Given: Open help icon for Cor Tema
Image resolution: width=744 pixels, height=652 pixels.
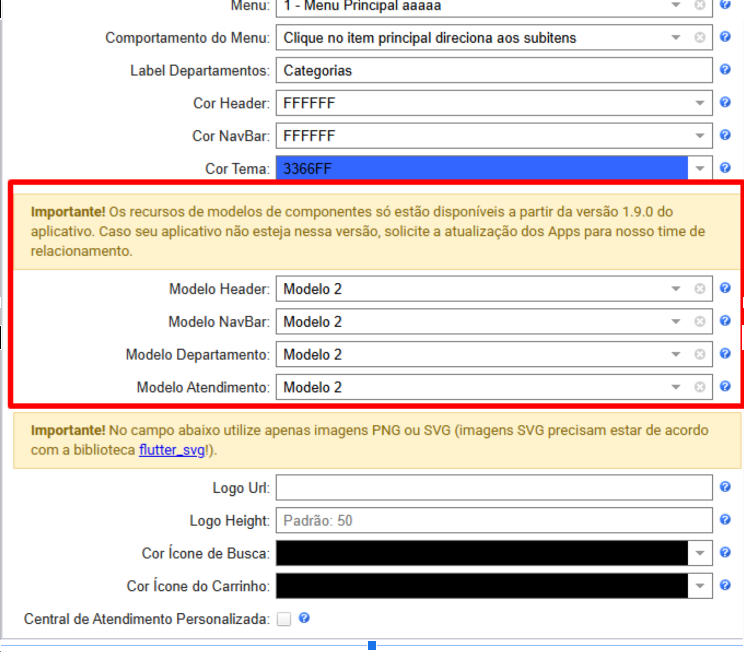Looking at the screenshot, I should coord(725,168).
